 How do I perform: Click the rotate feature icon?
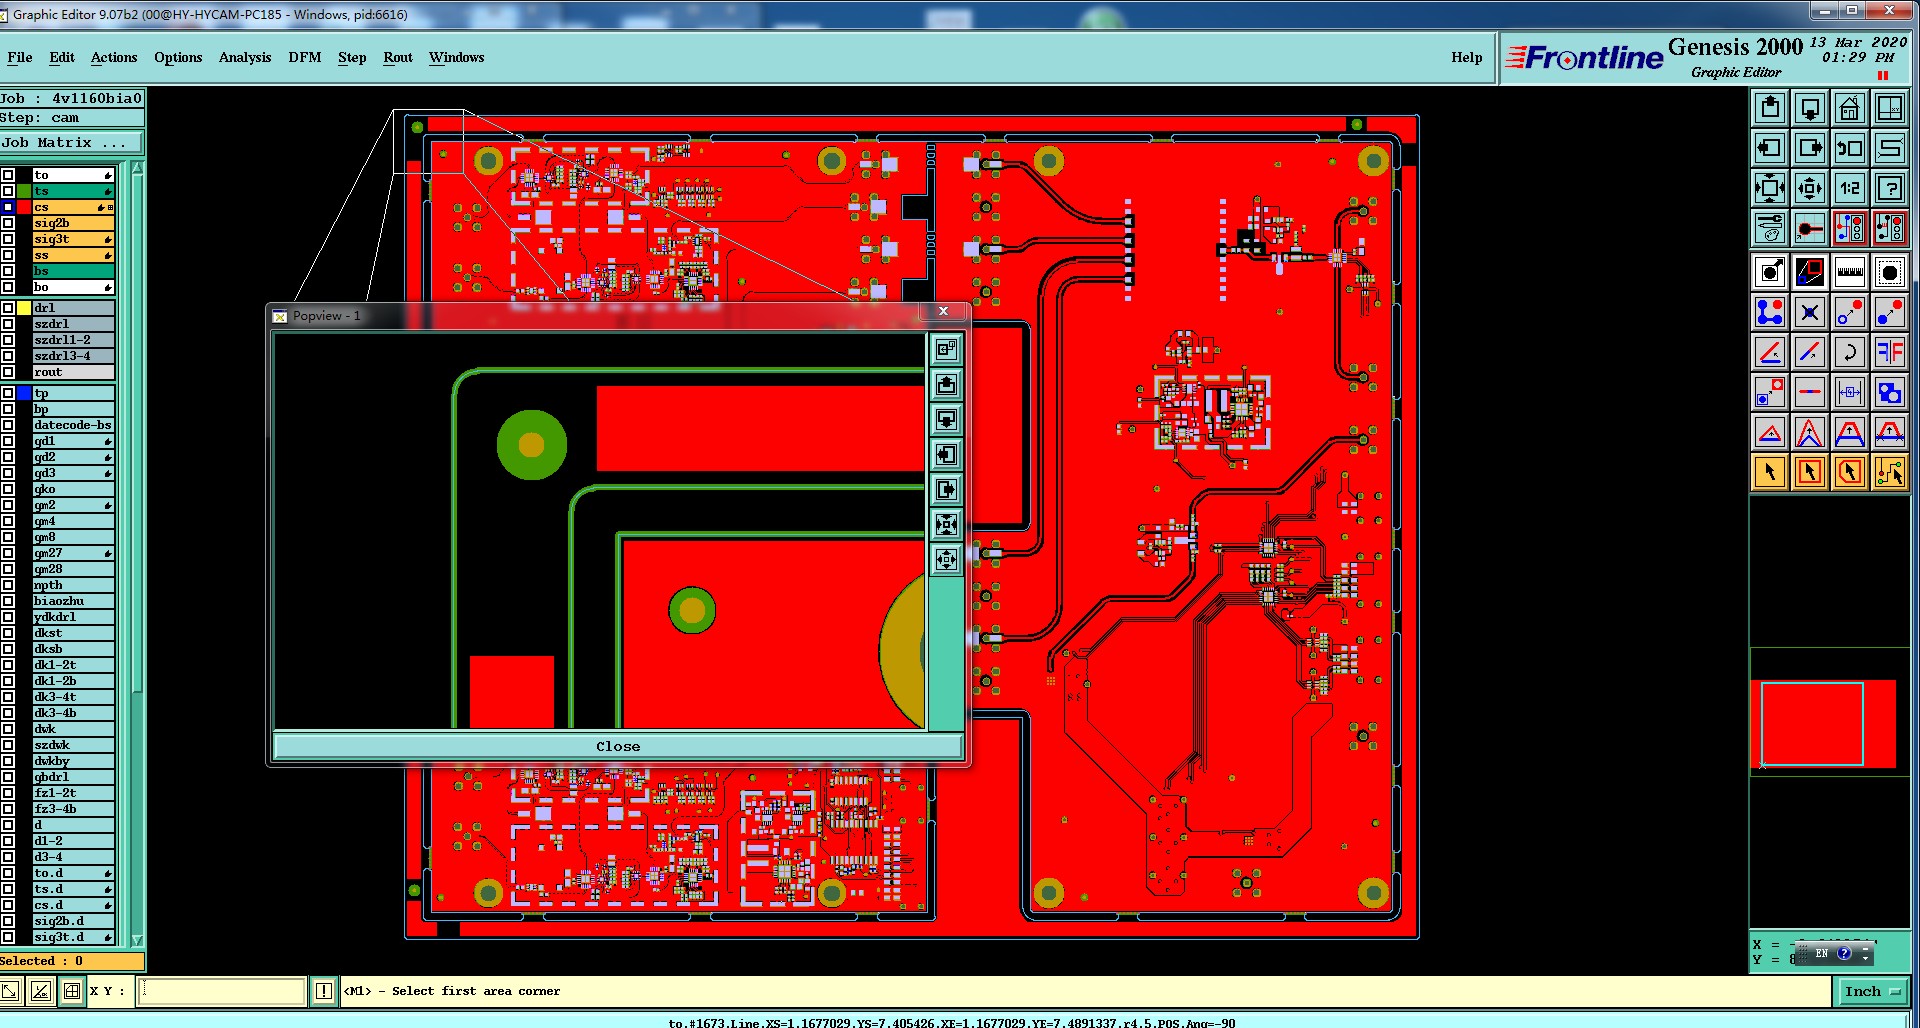[1849, 352]
